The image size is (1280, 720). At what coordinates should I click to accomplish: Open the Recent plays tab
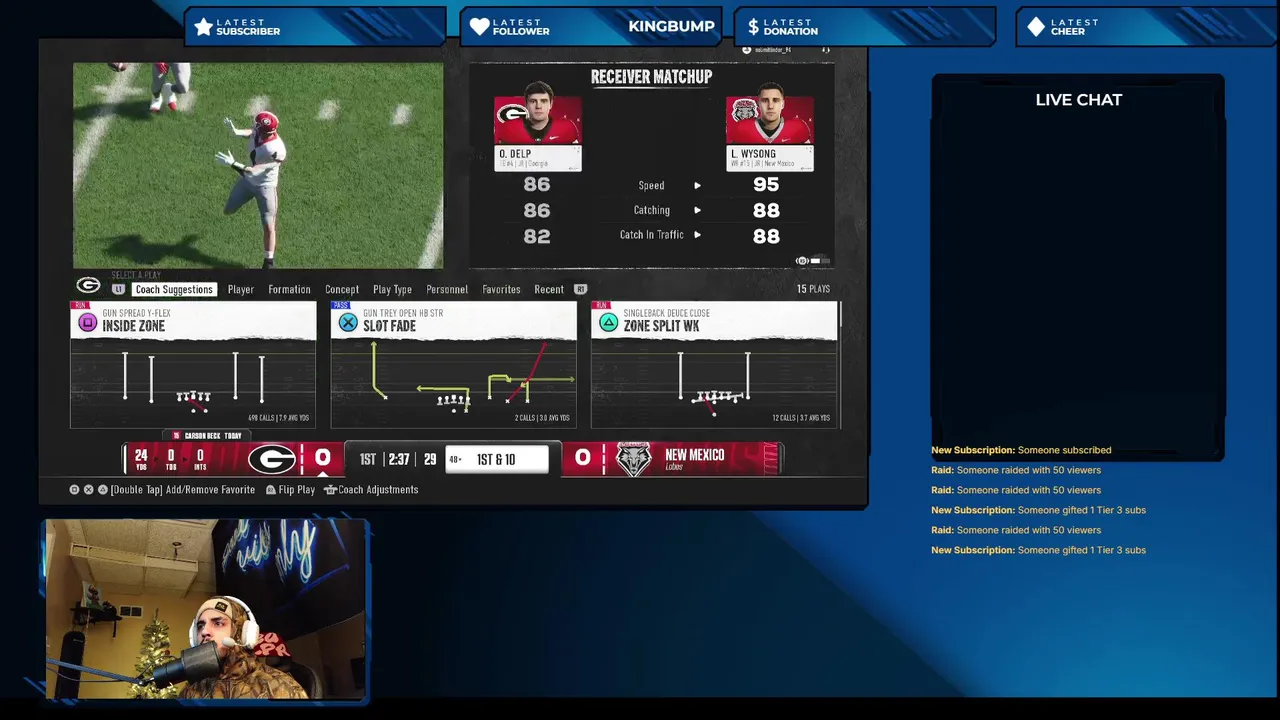coord(549,289)
